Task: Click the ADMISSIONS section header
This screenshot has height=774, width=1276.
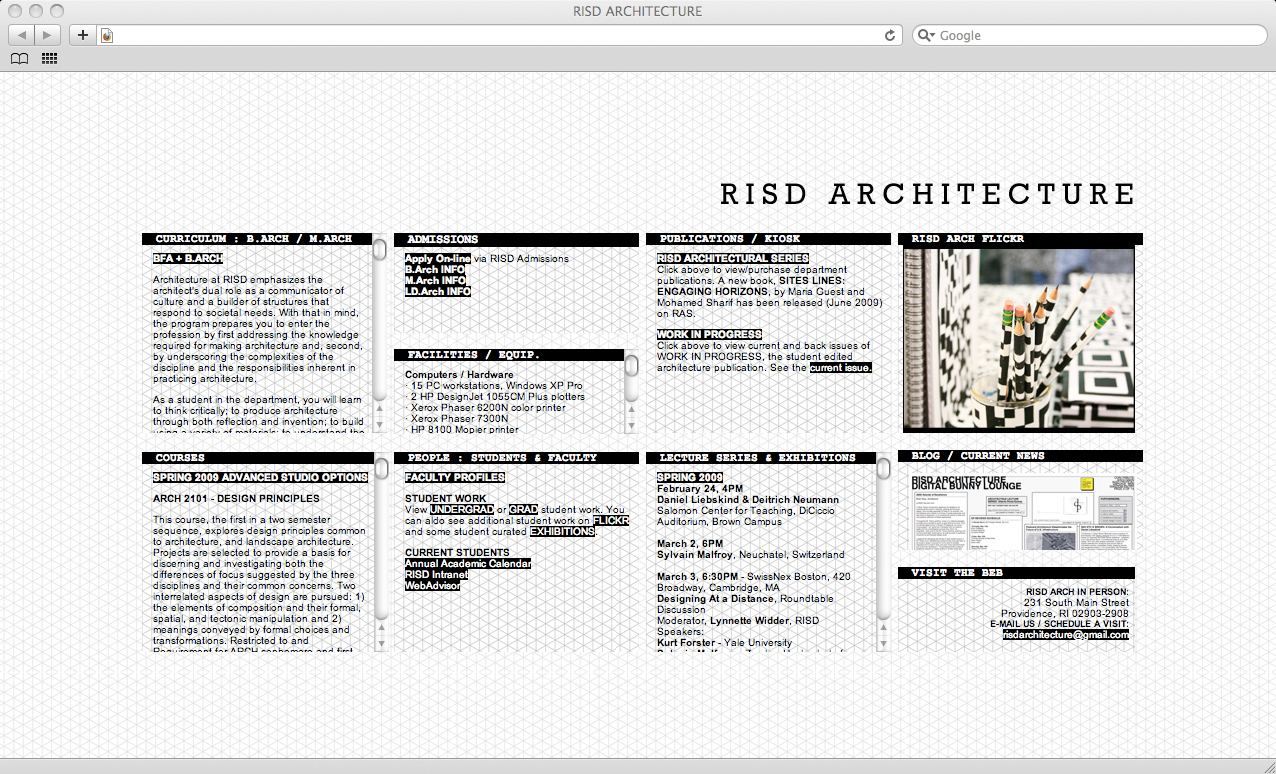Action: tap(516, 239)
